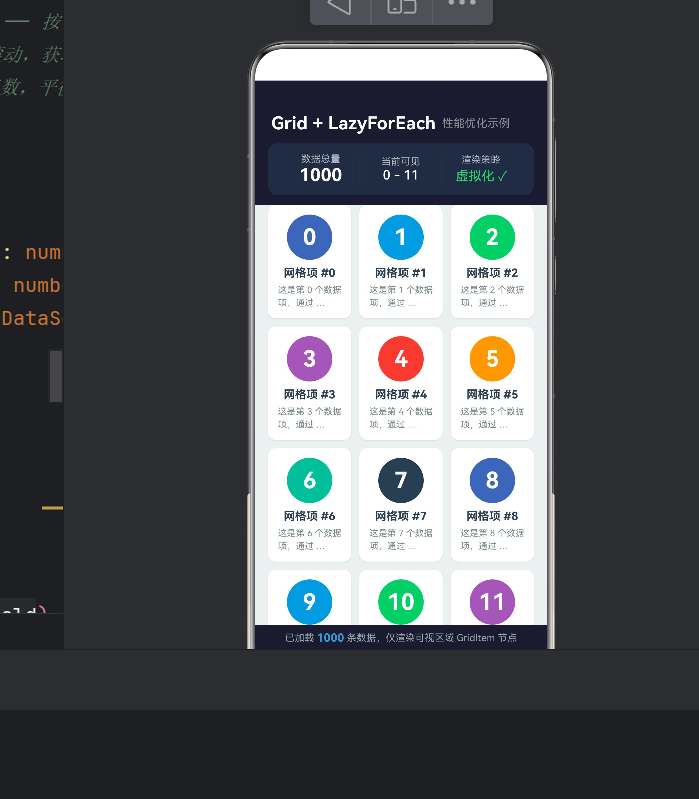Click the Grid + LazyForEach heading

353,123
